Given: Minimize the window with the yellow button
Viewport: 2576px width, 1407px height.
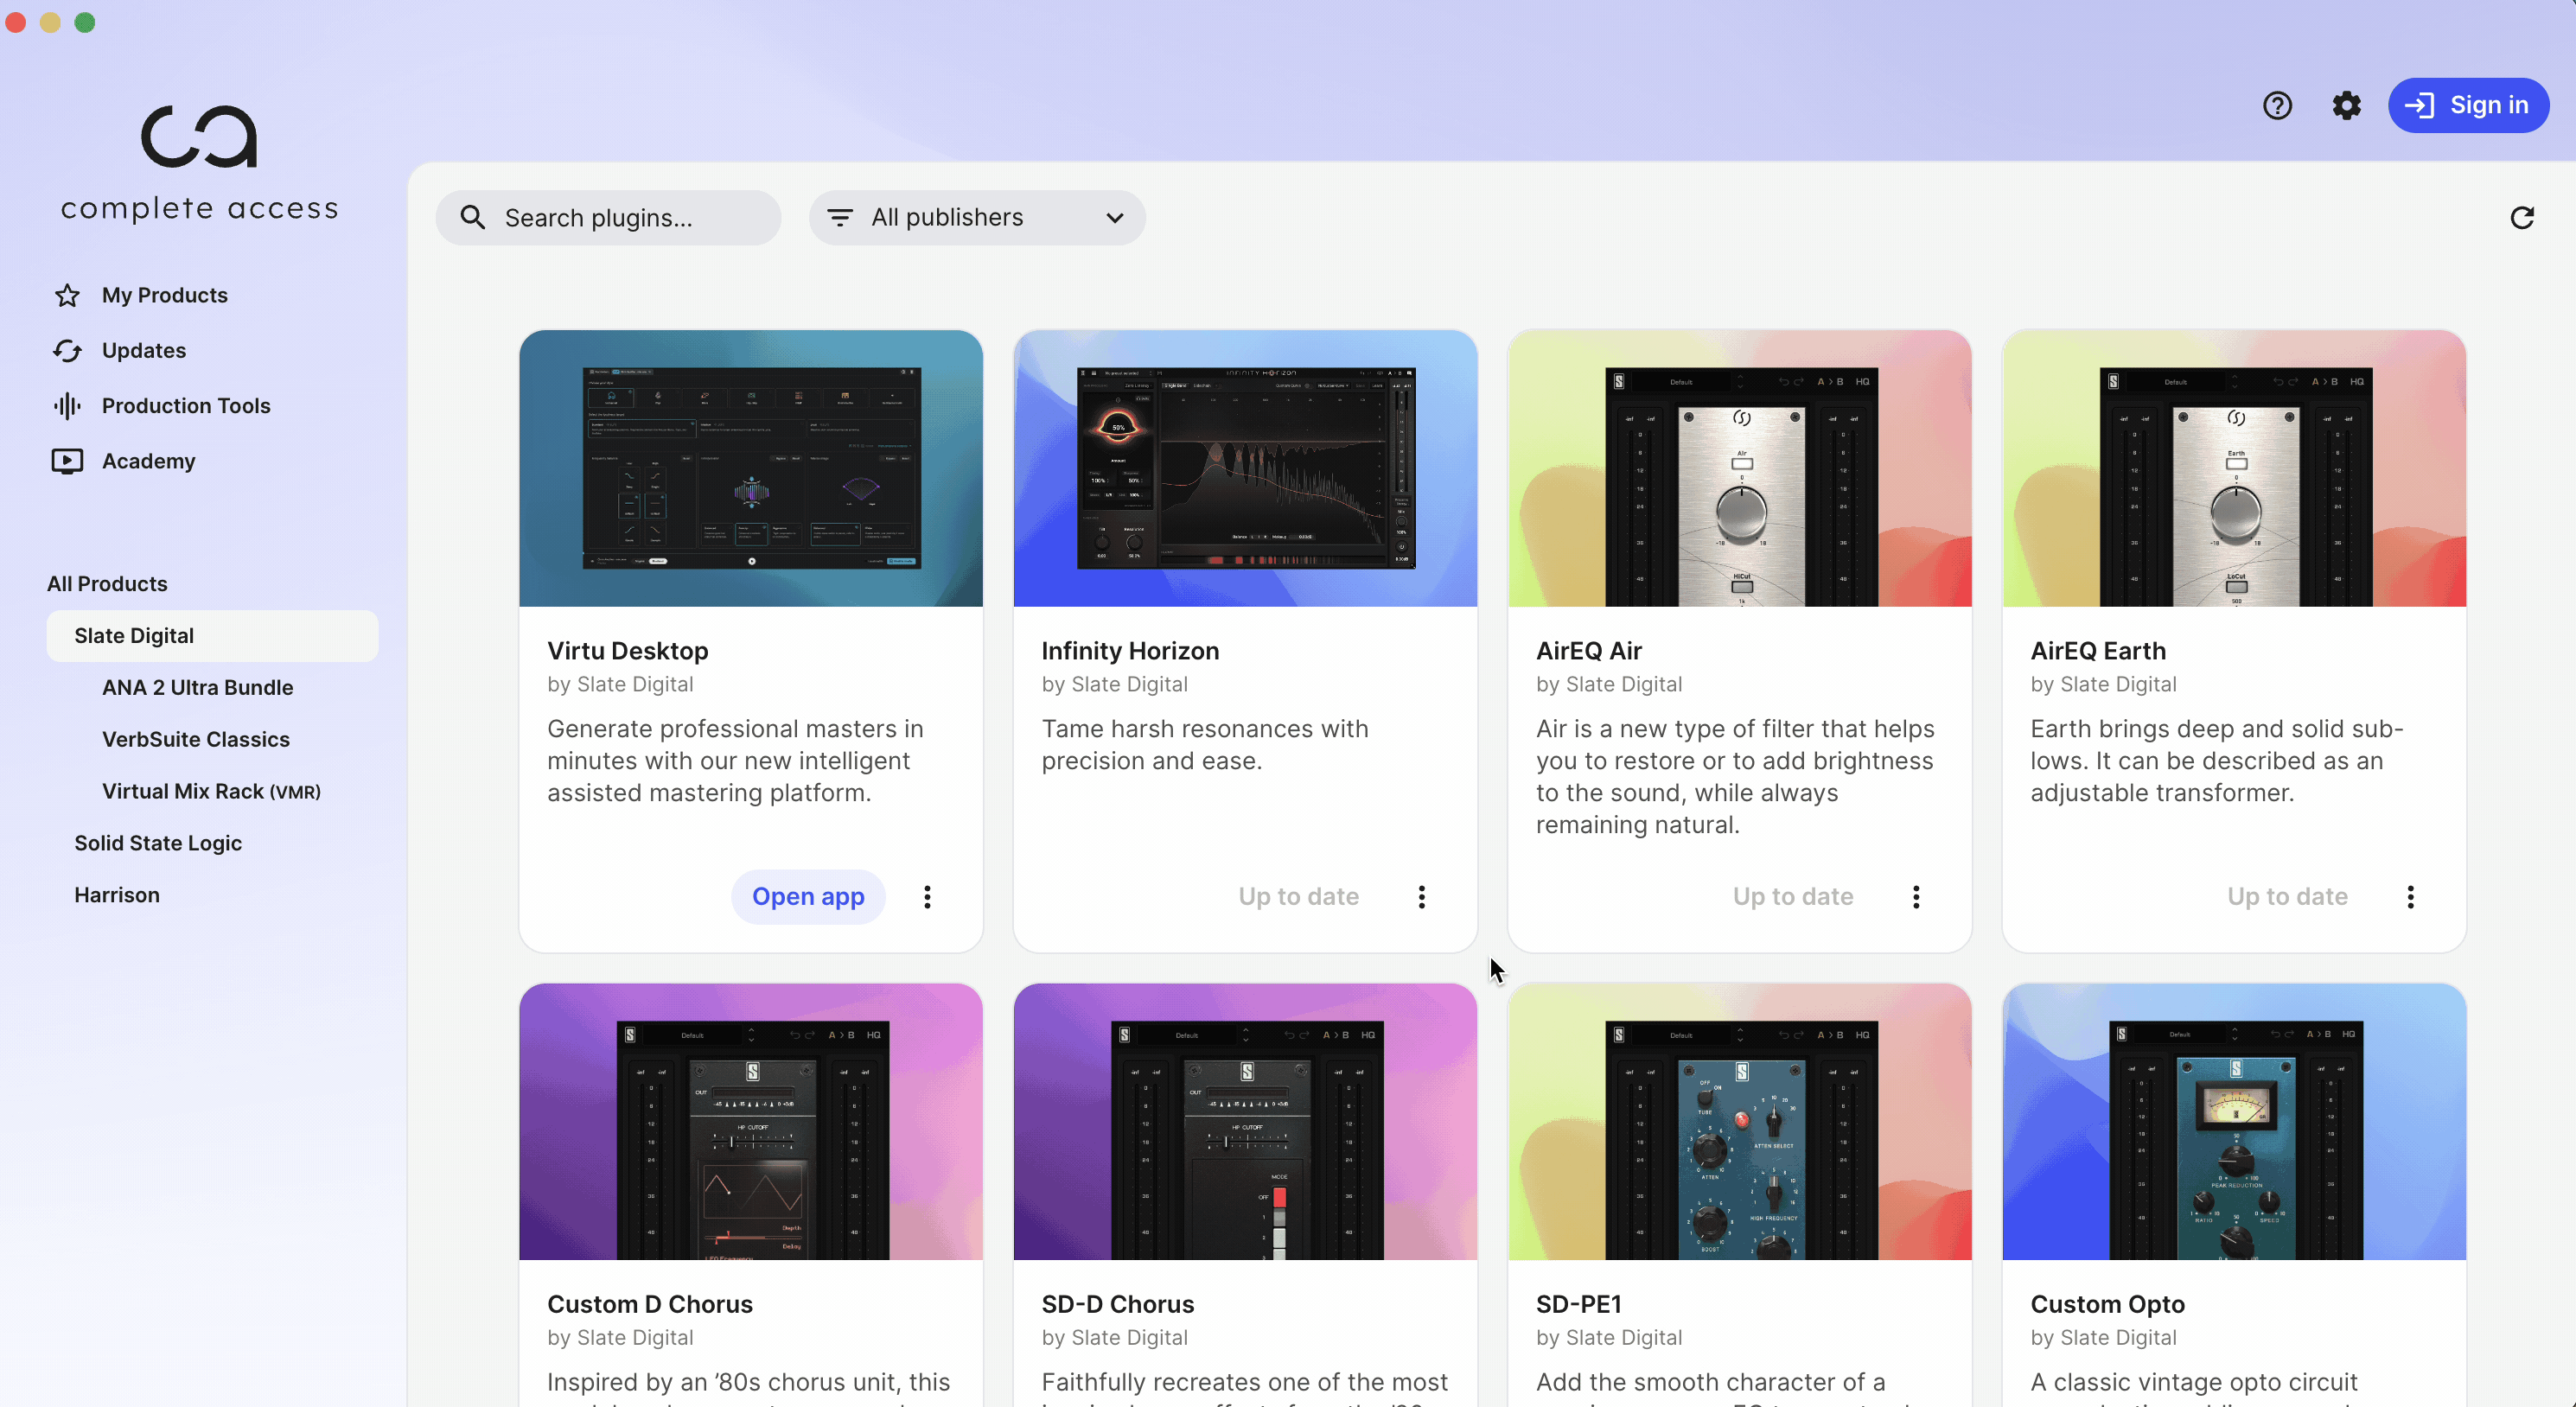Looking at the screenshot, I should [x=50, y=22].
